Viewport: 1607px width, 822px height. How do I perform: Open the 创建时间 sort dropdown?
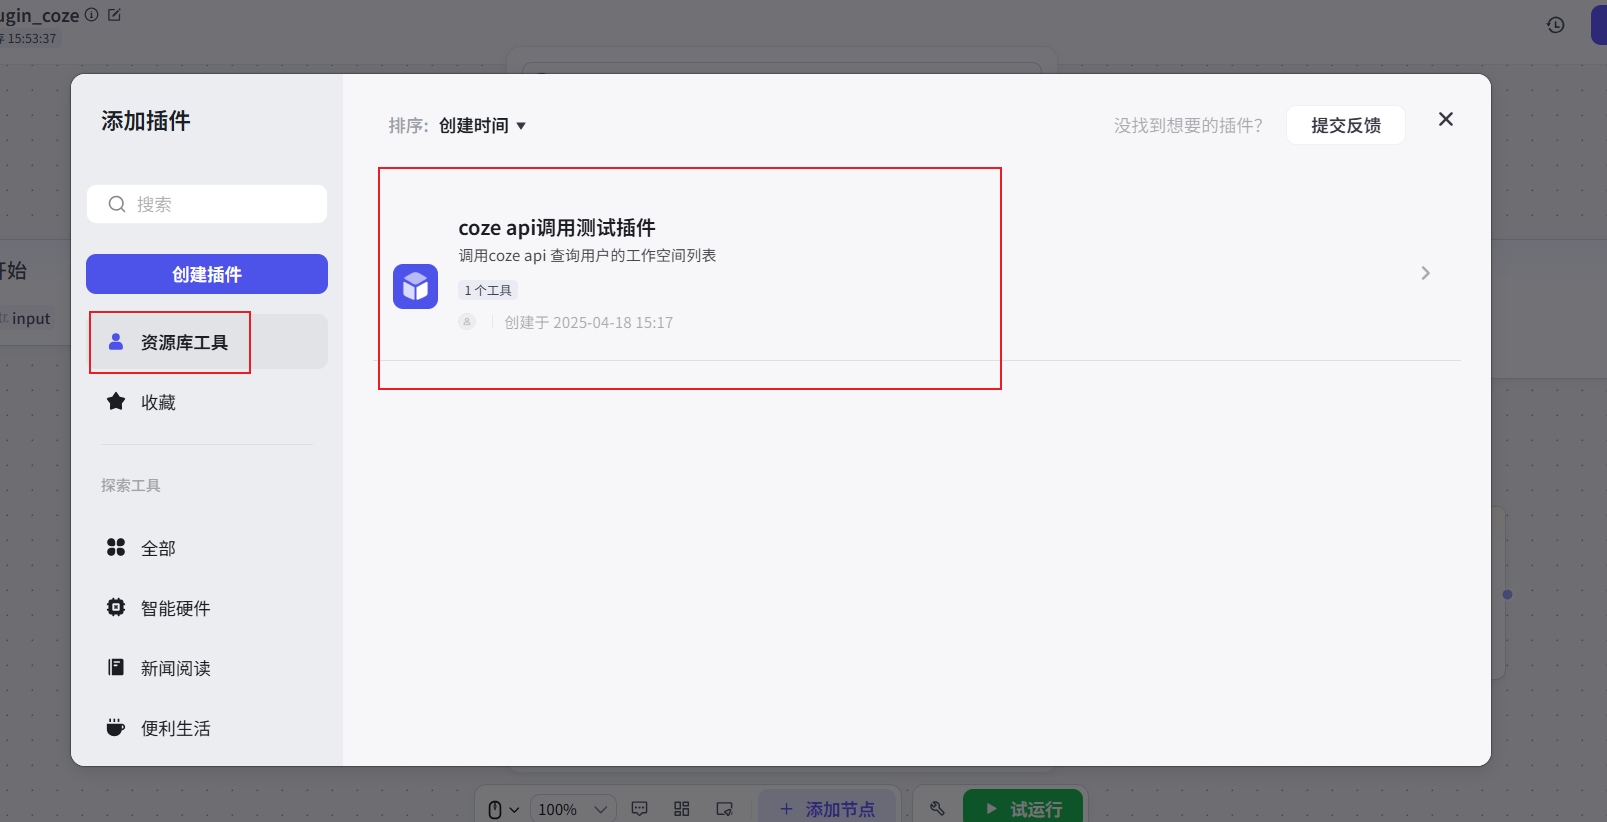pos(482,126)
